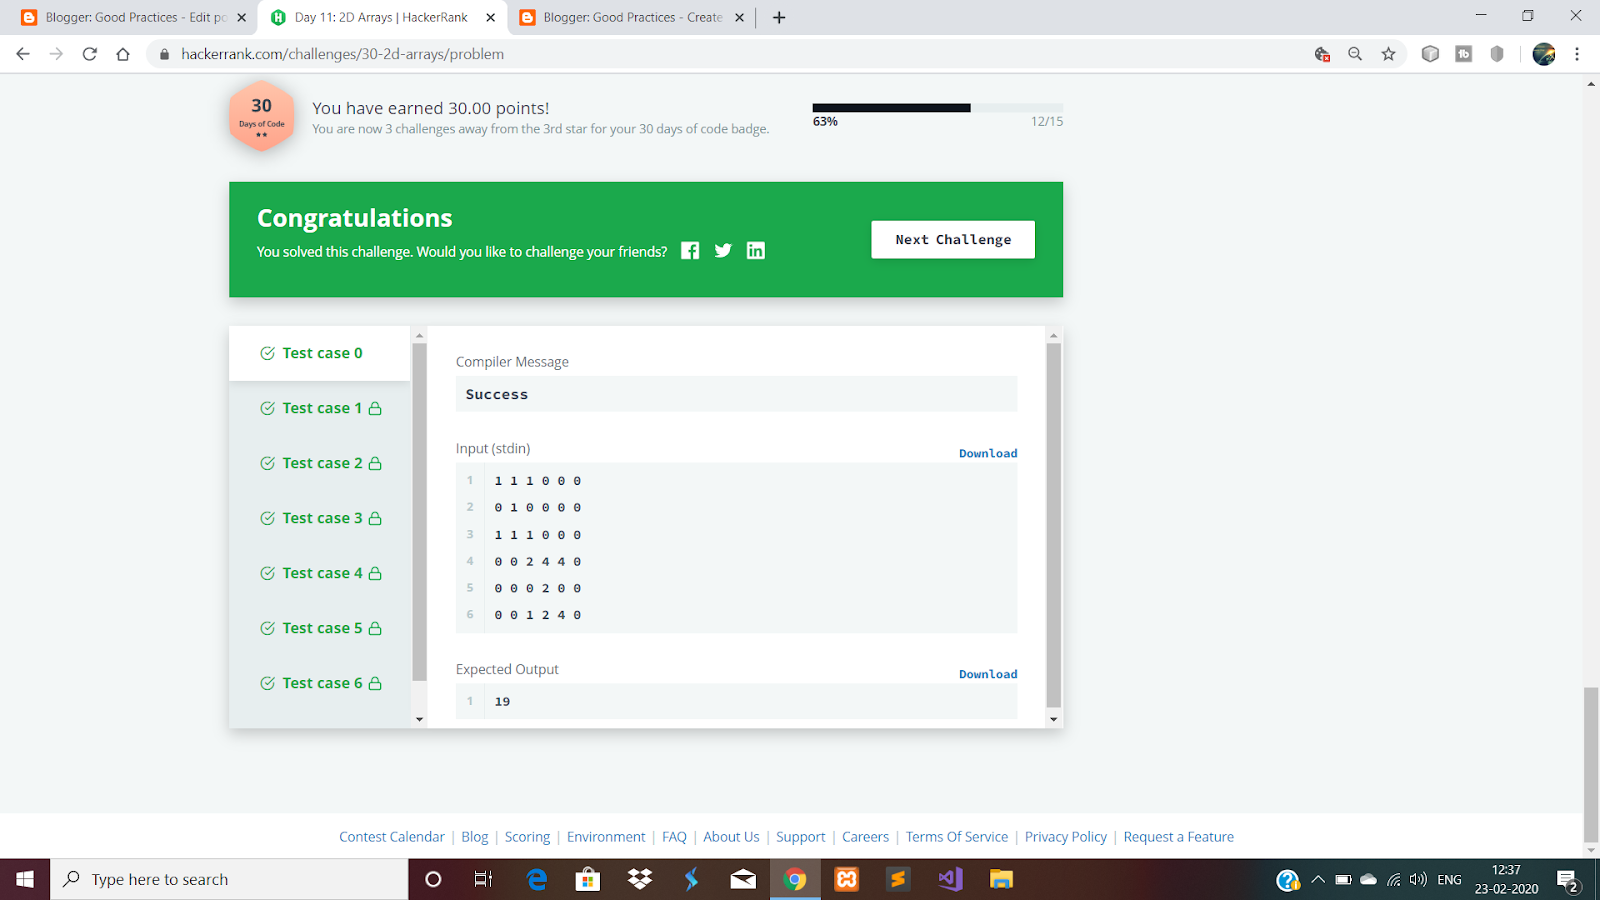Expand hidden icons in the system tray
This screenshot has width=1600, height=900.
coord(1317,879)
